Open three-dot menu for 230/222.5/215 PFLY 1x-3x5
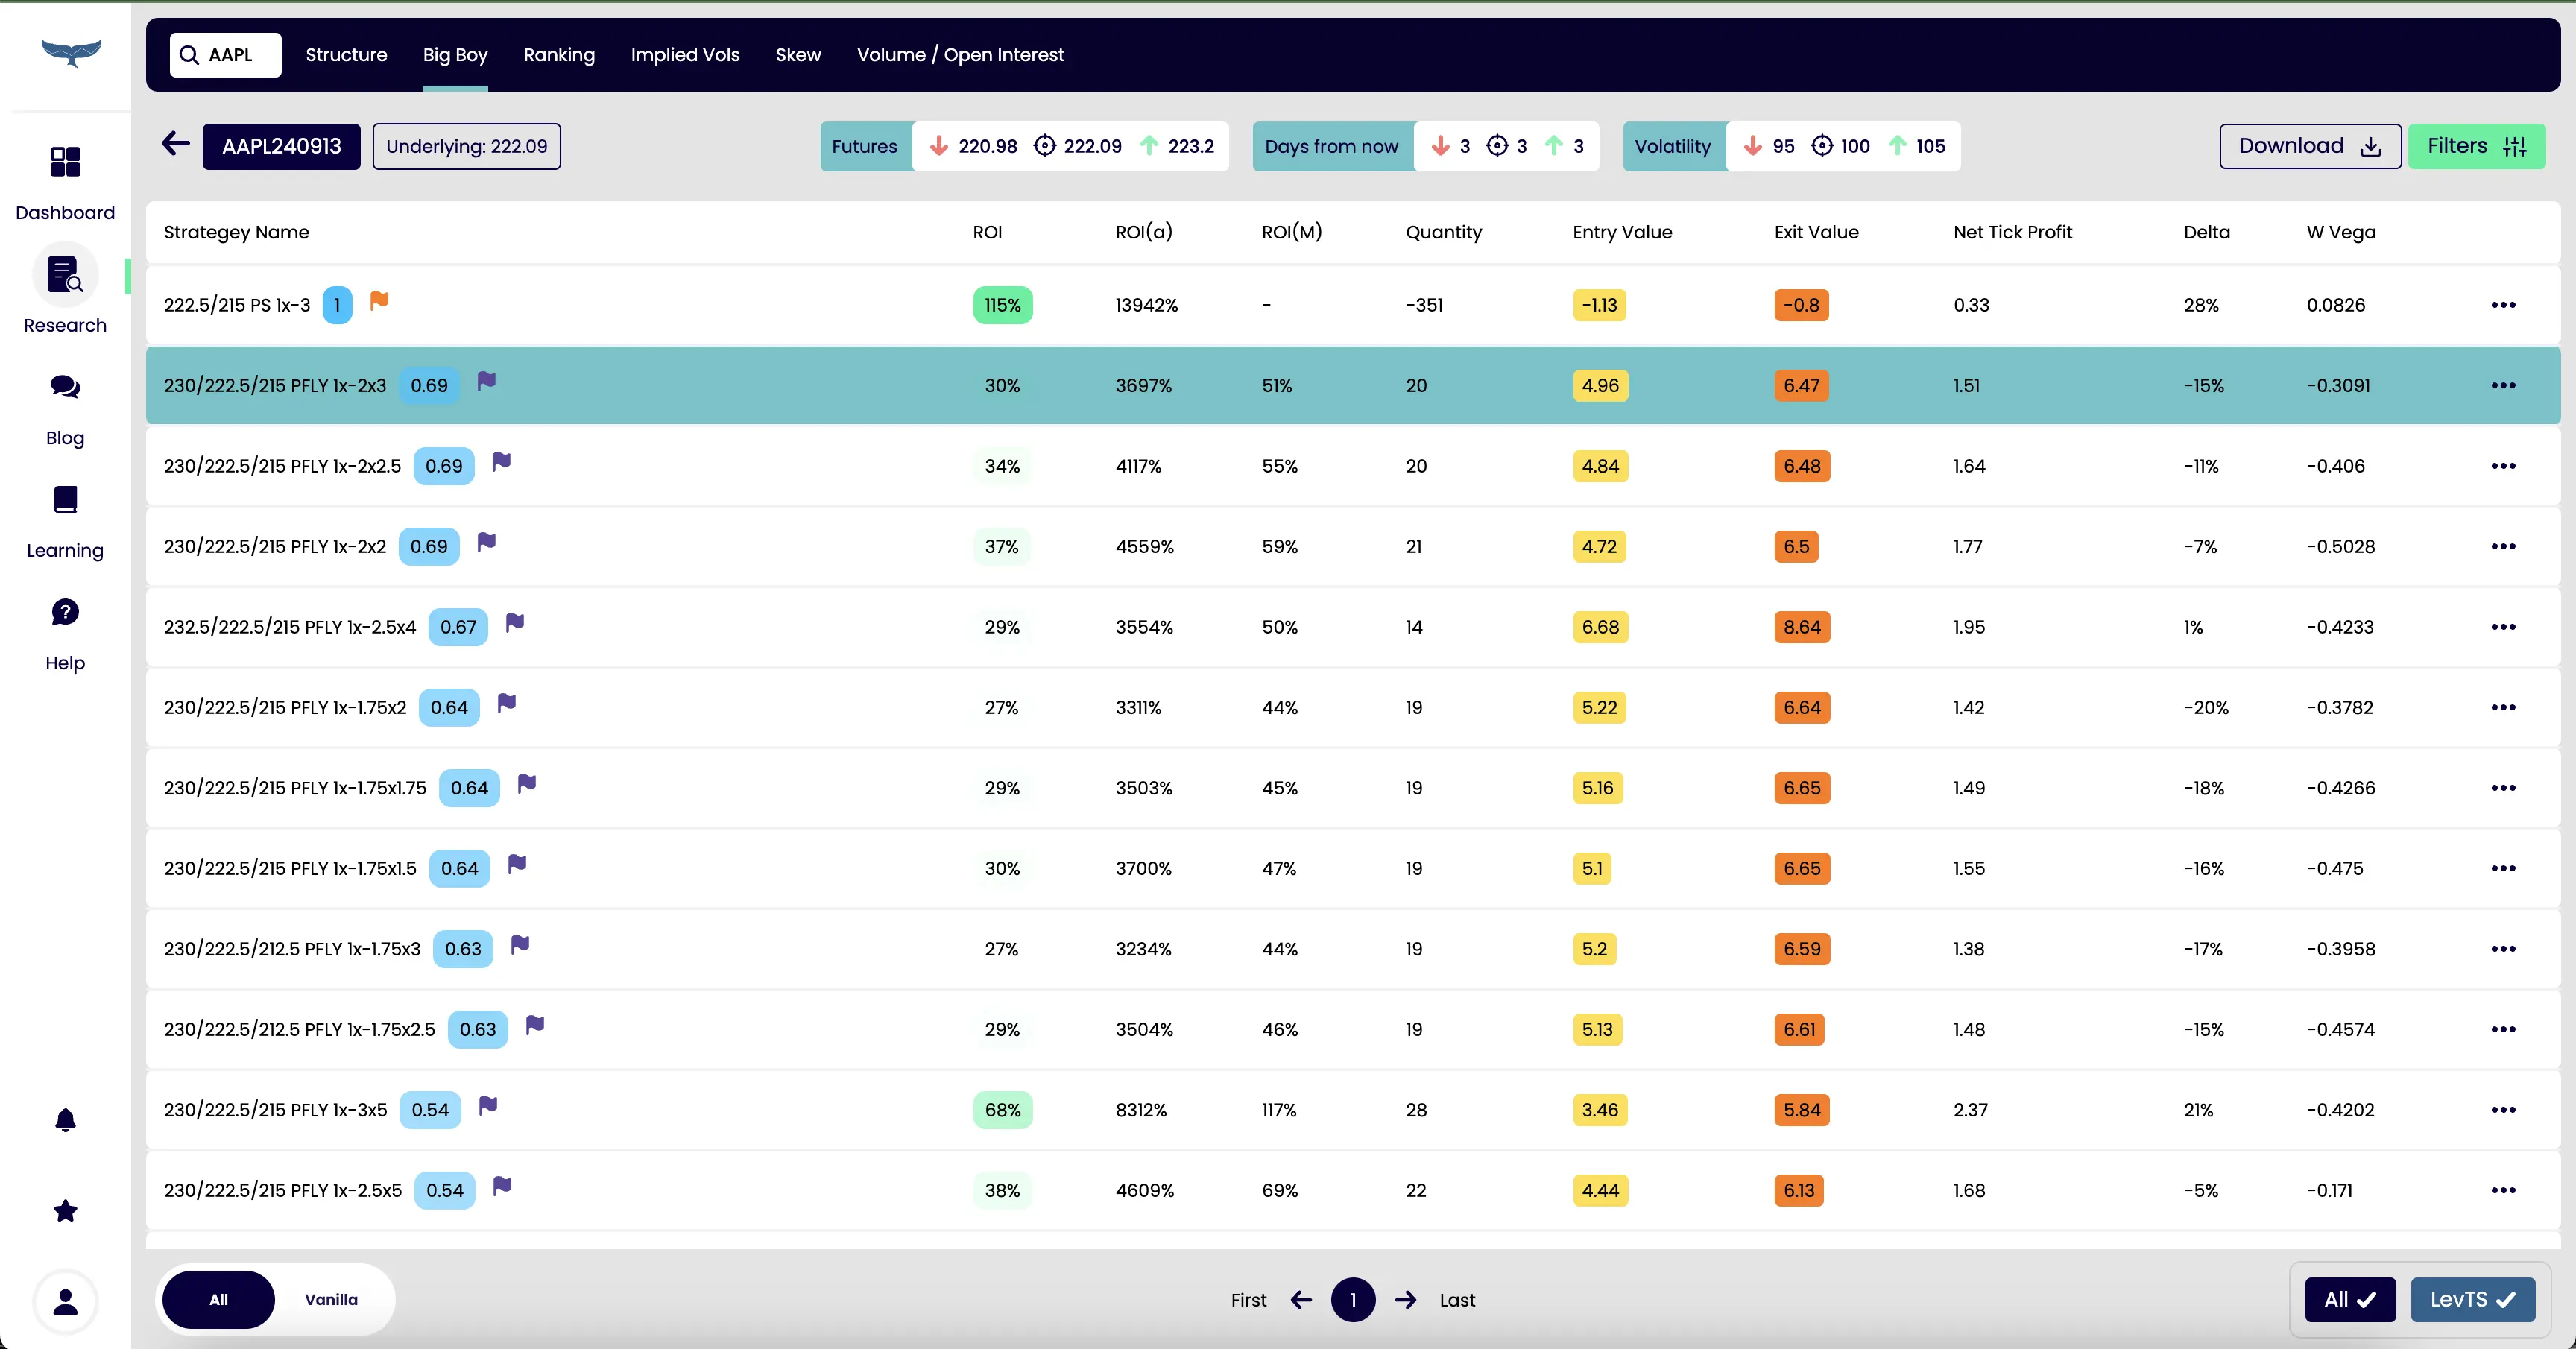Viewport: 2576px width, 1349px height. [2503, 1109]
